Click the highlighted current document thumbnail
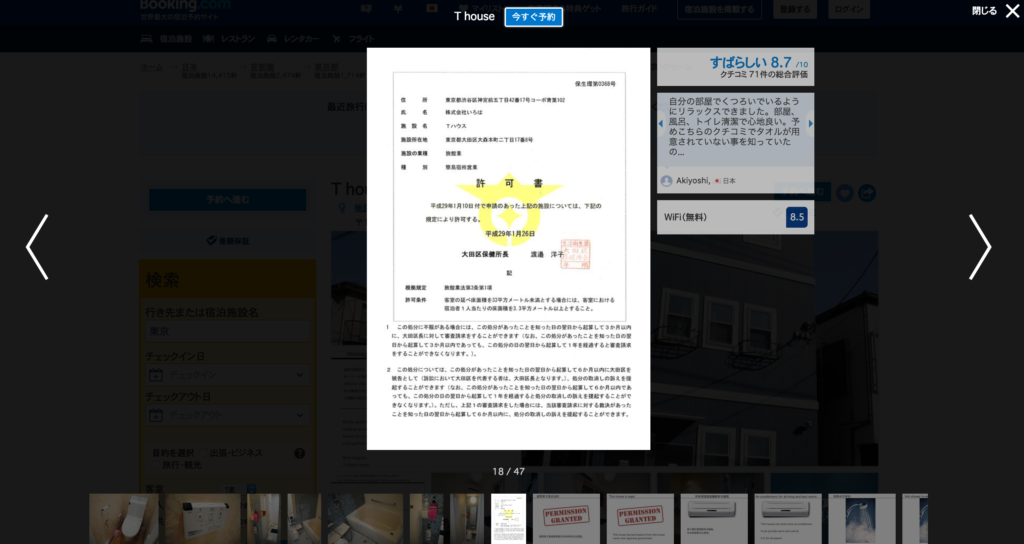 (x=508, y=518)
